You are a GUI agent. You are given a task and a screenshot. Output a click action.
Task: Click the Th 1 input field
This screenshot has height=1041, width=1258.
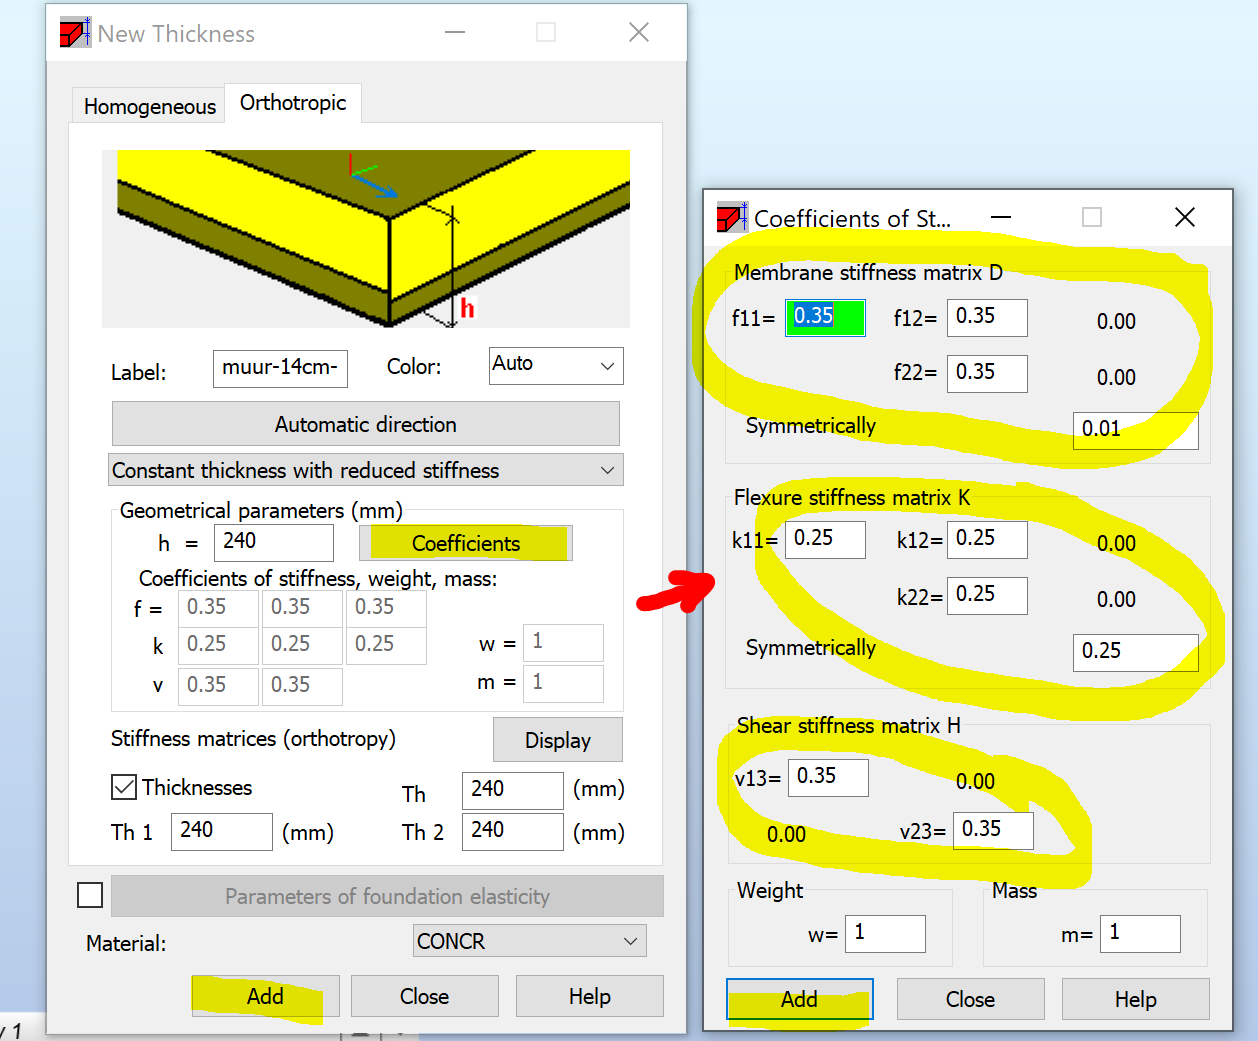[x=222, y=831]
